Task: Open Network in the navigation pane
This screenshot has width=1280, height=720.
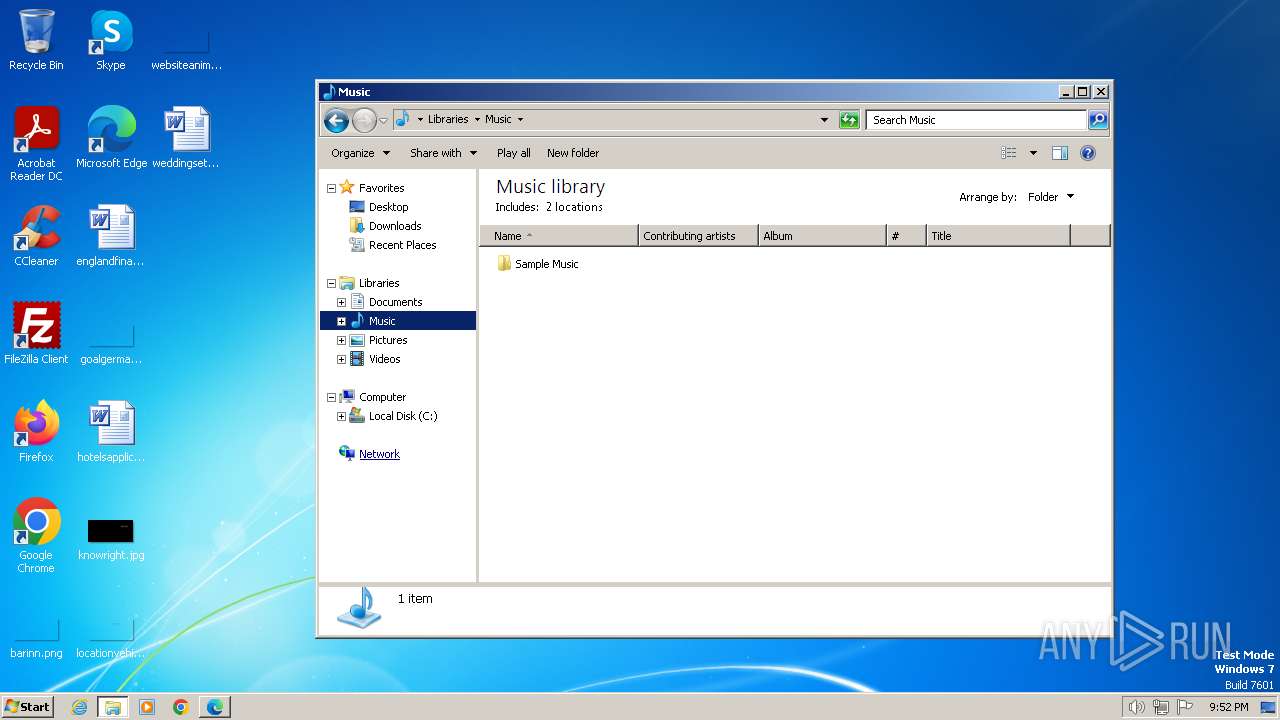Action: coord(379,454)
